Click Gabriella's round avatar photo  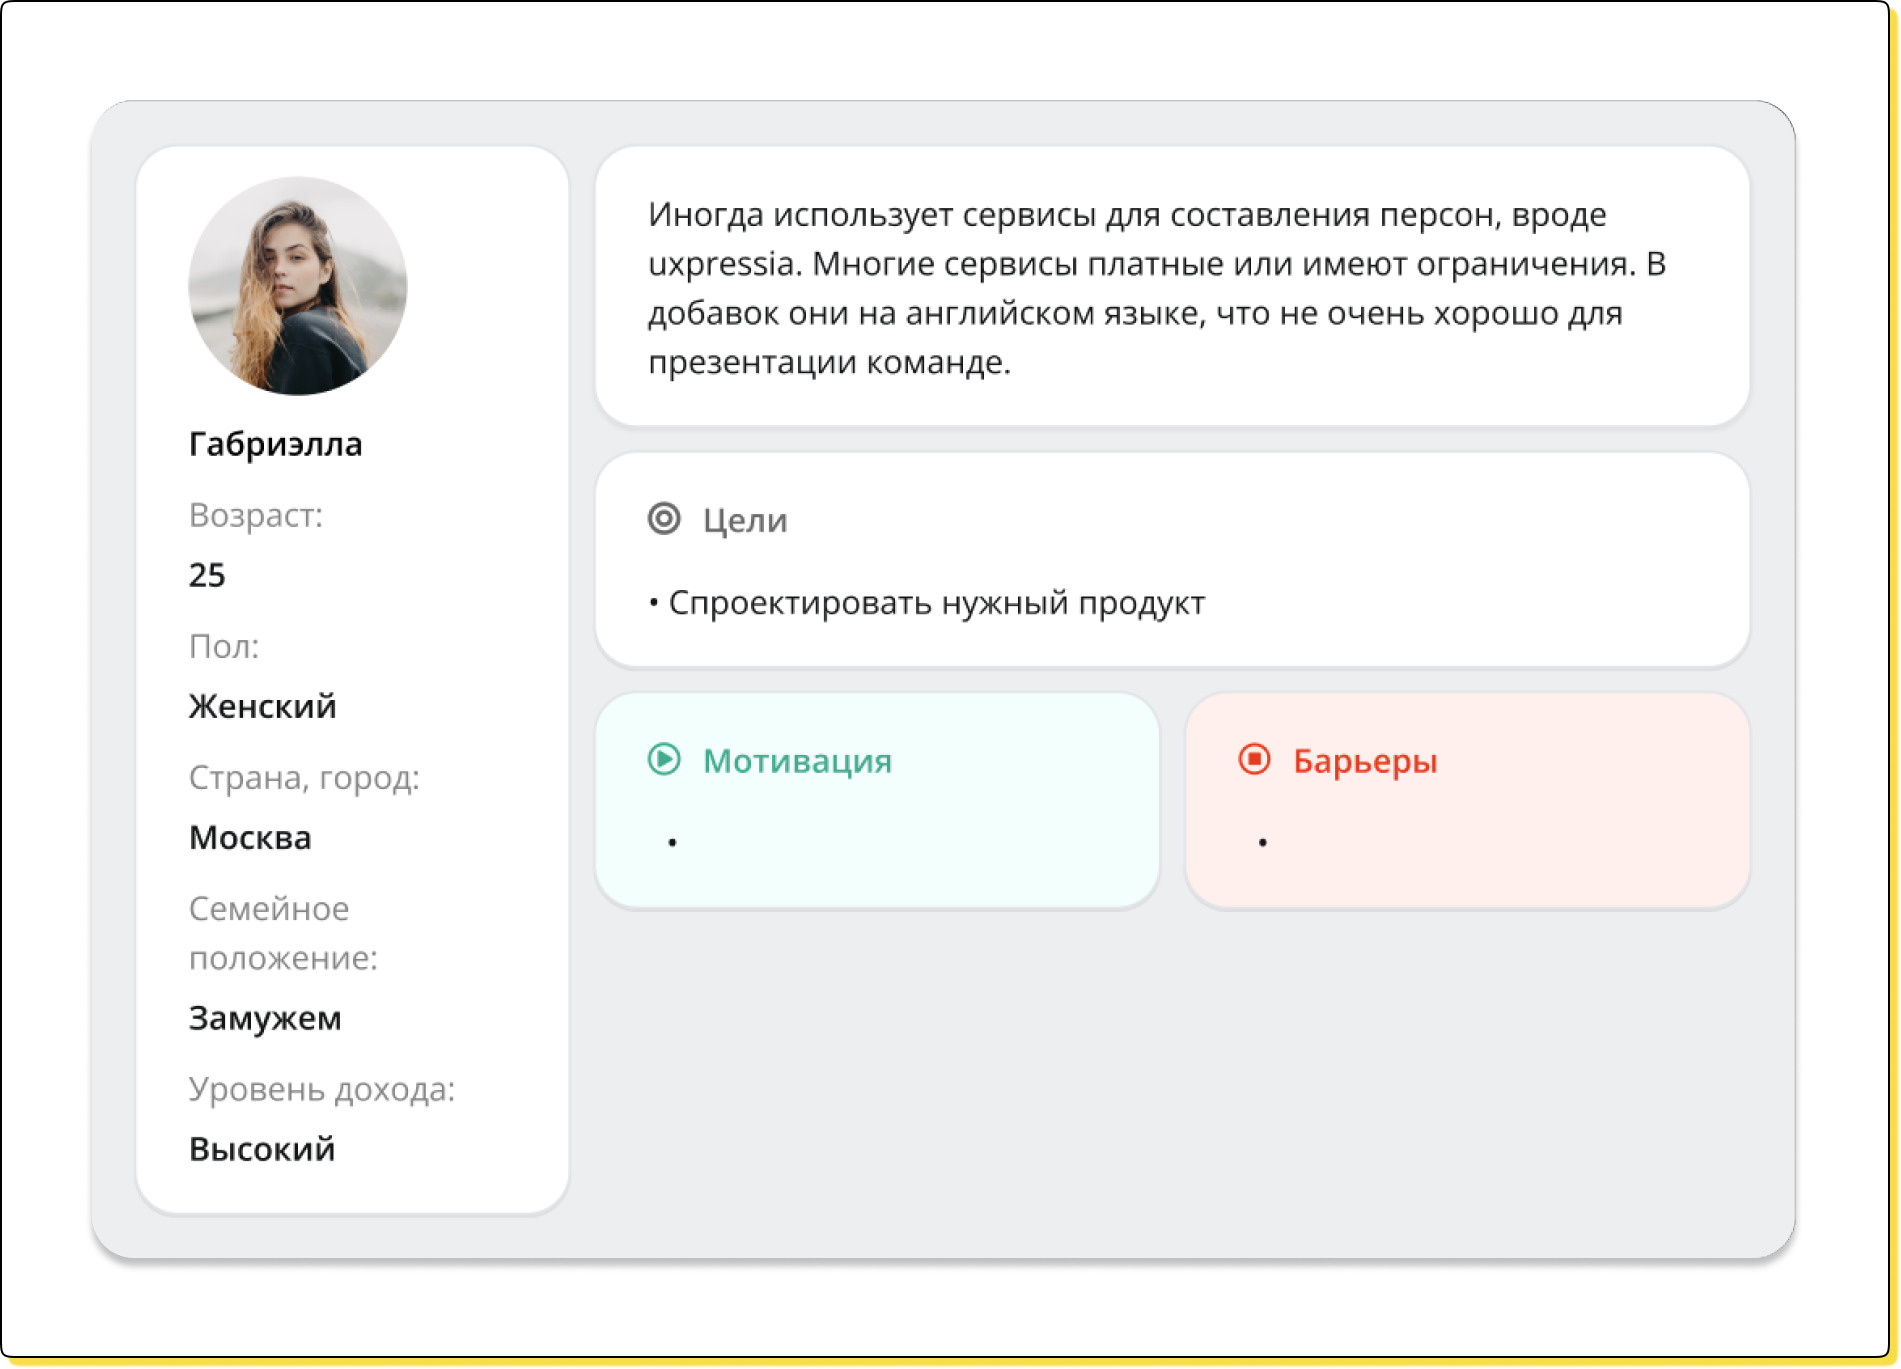click(x=298, y=286)
